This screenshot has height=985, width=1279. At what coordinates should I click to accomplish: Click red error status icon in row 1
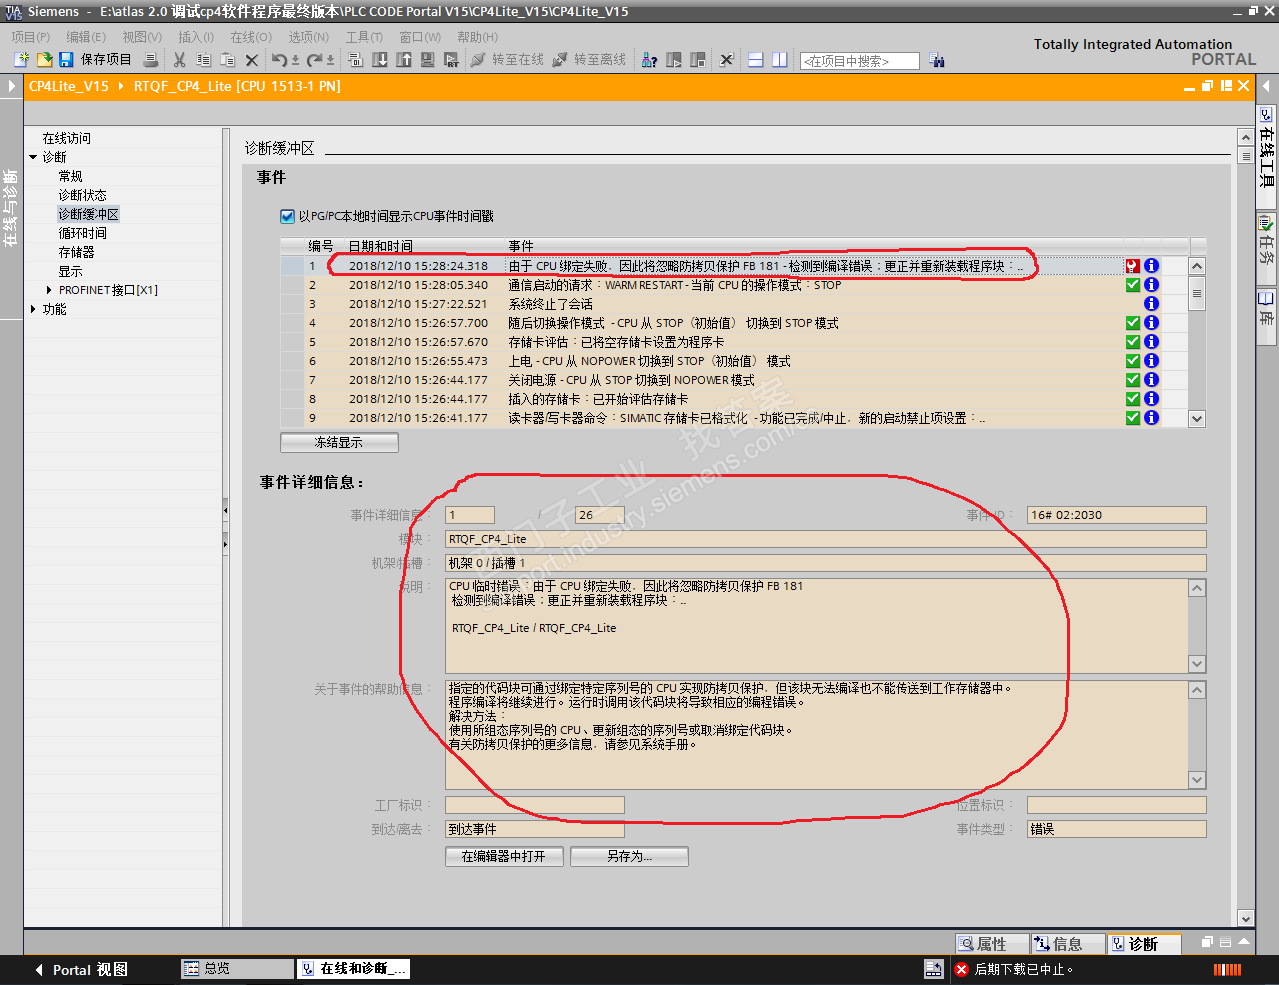(x=1132, y=266)
